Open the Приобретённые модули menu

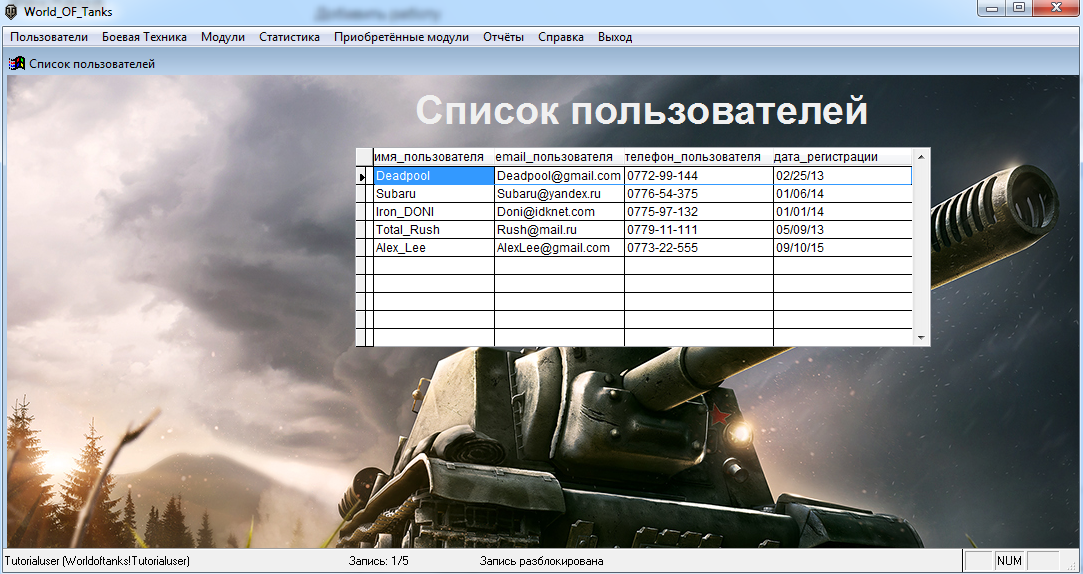tap(401, 37)
